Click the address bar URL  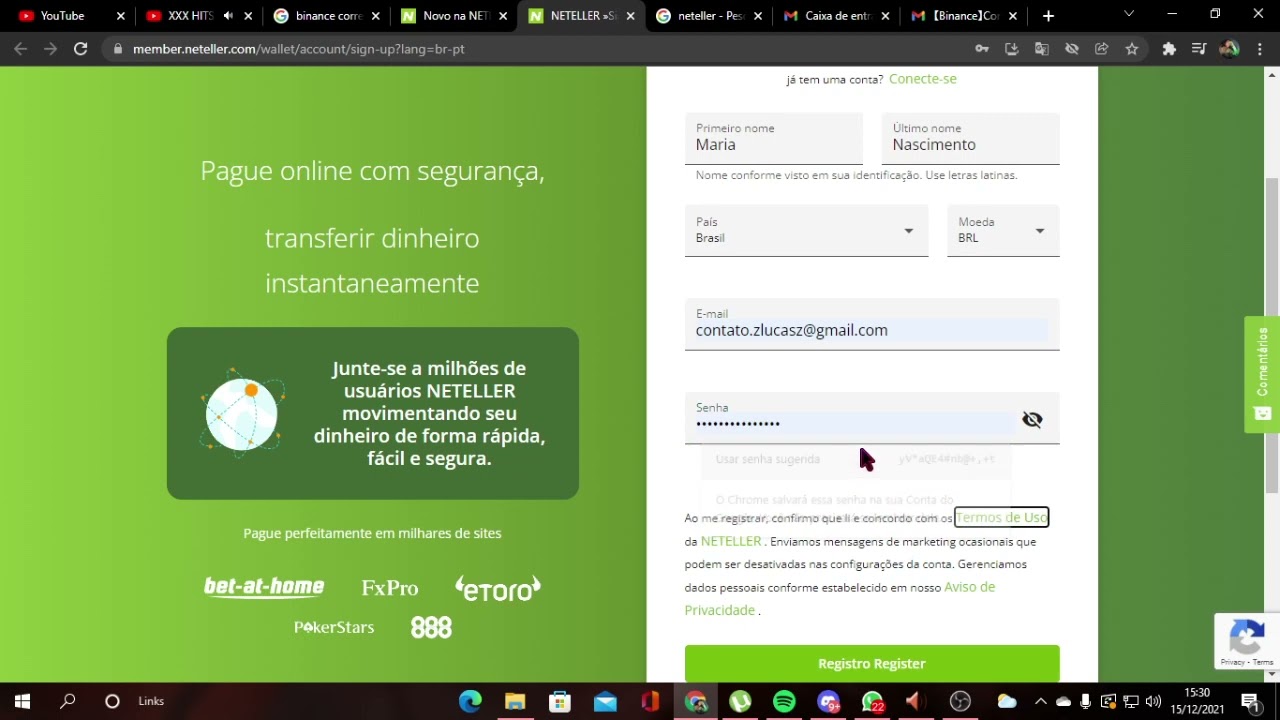click(x=298, y=49)
